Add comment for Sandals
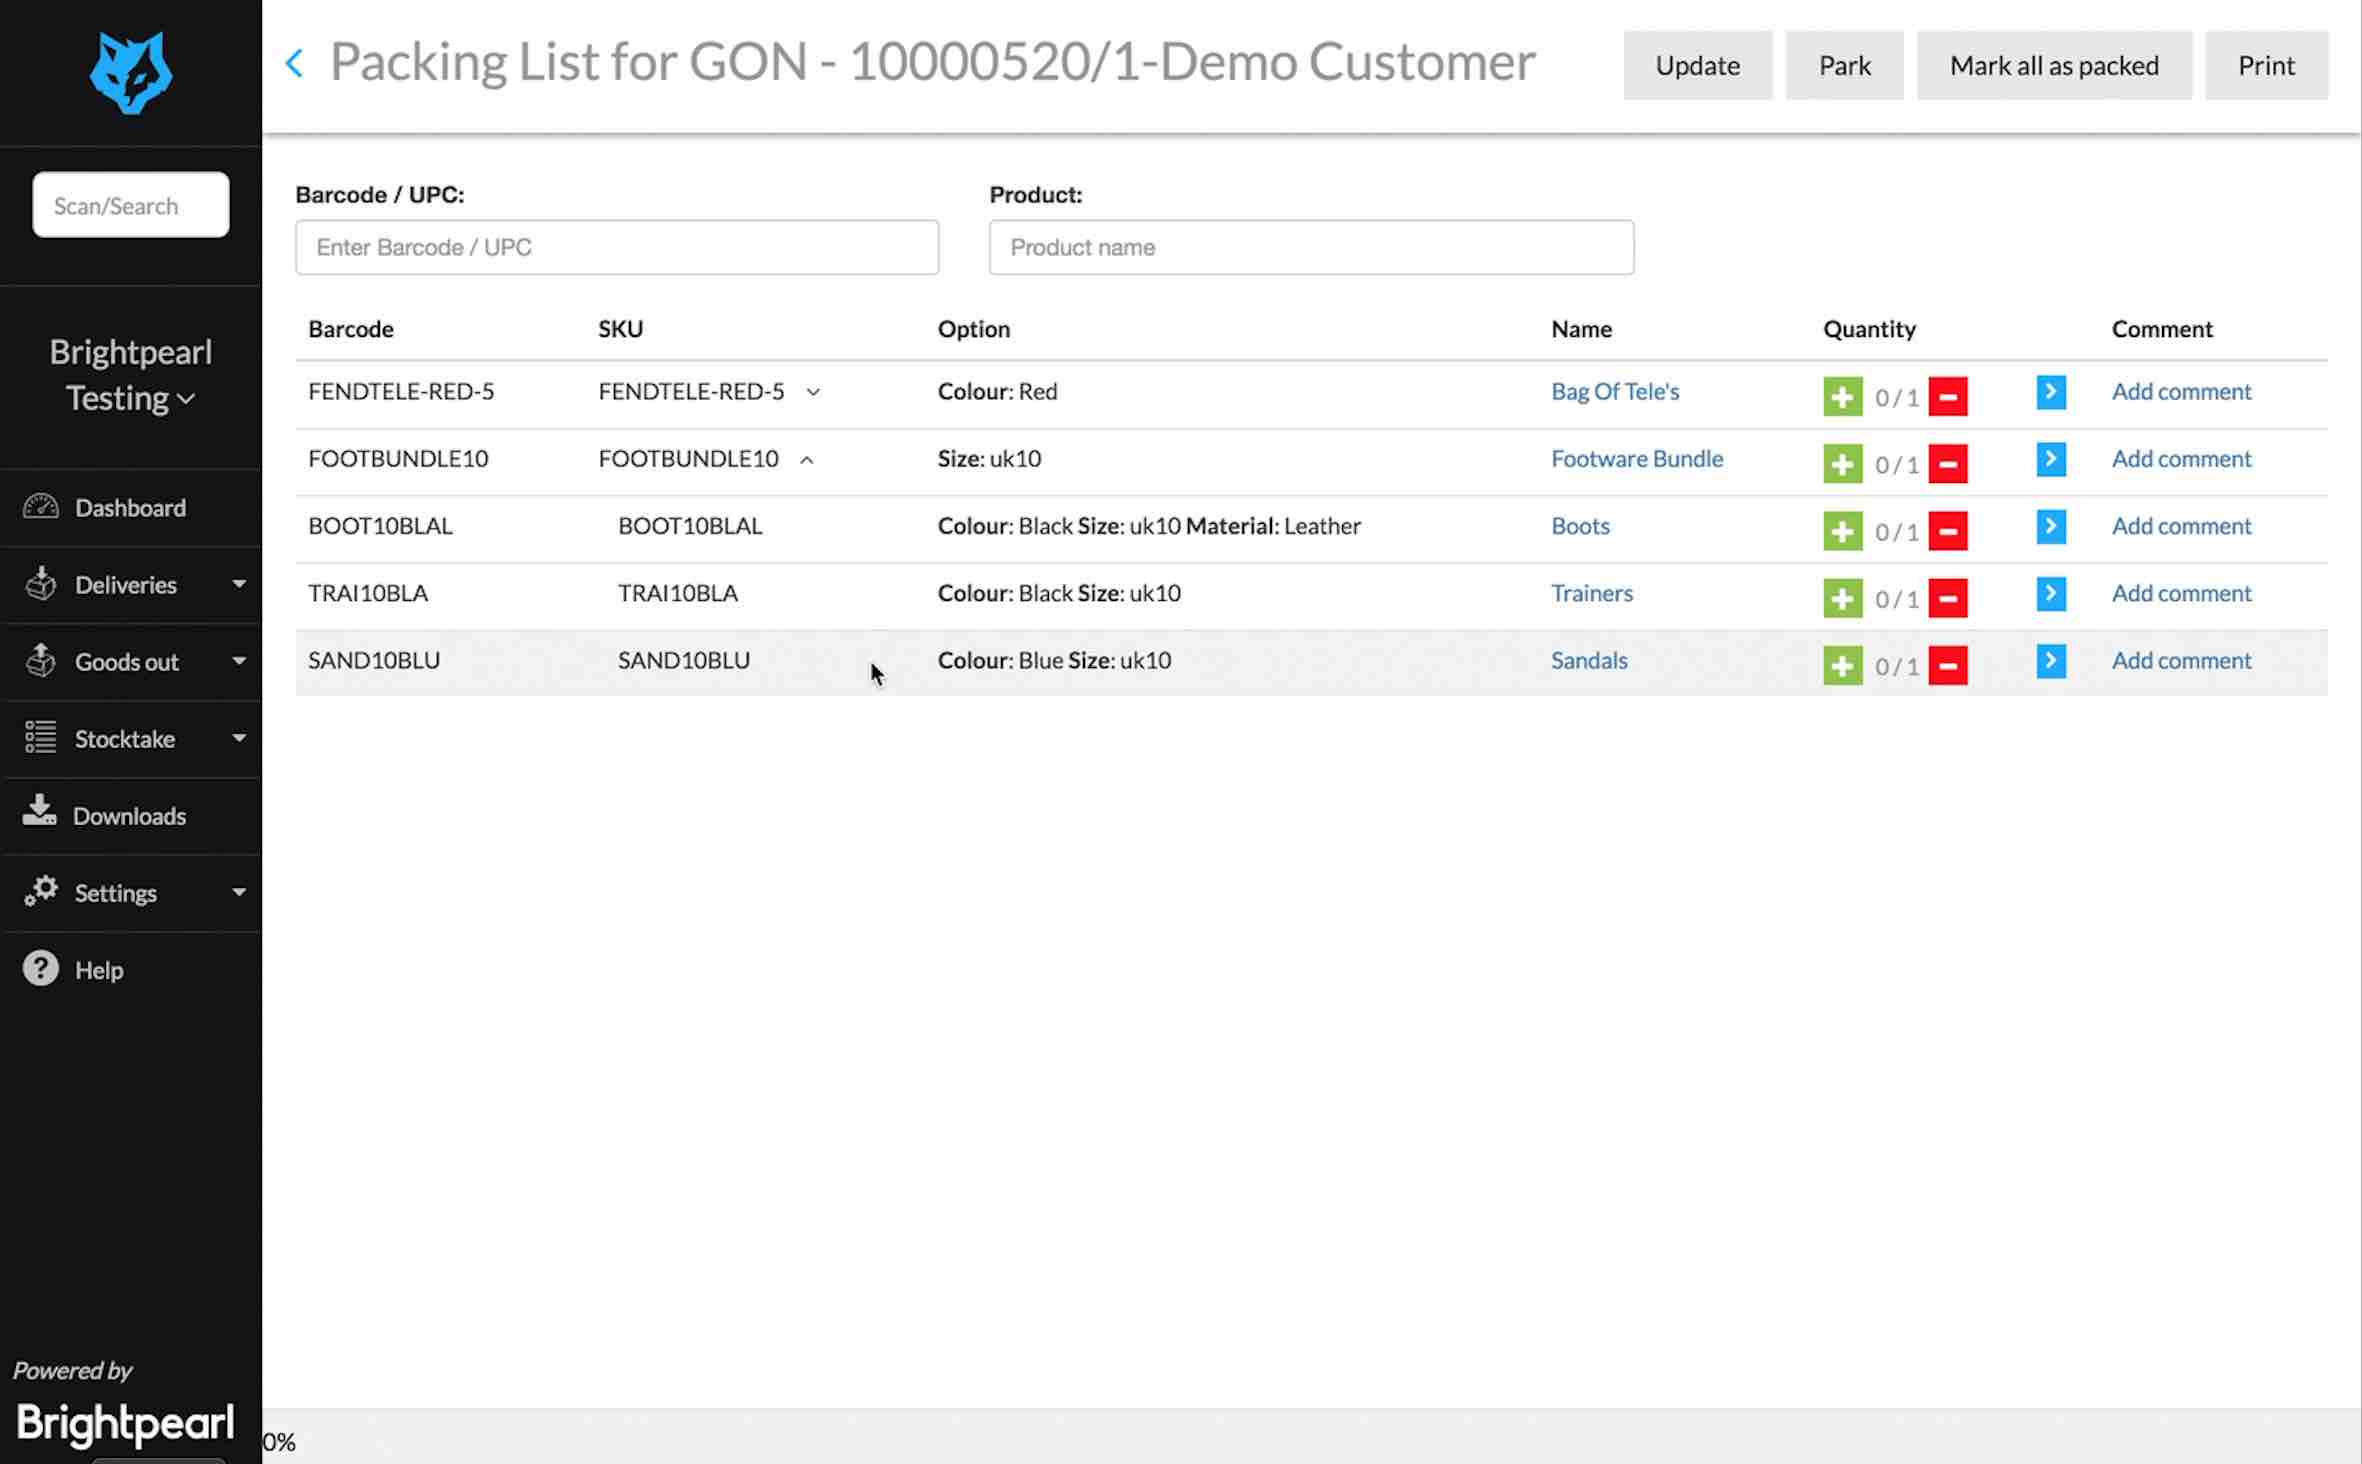Image resolution: width=2362 pixels, height=1464 pixels. [x=2181, y=659]
